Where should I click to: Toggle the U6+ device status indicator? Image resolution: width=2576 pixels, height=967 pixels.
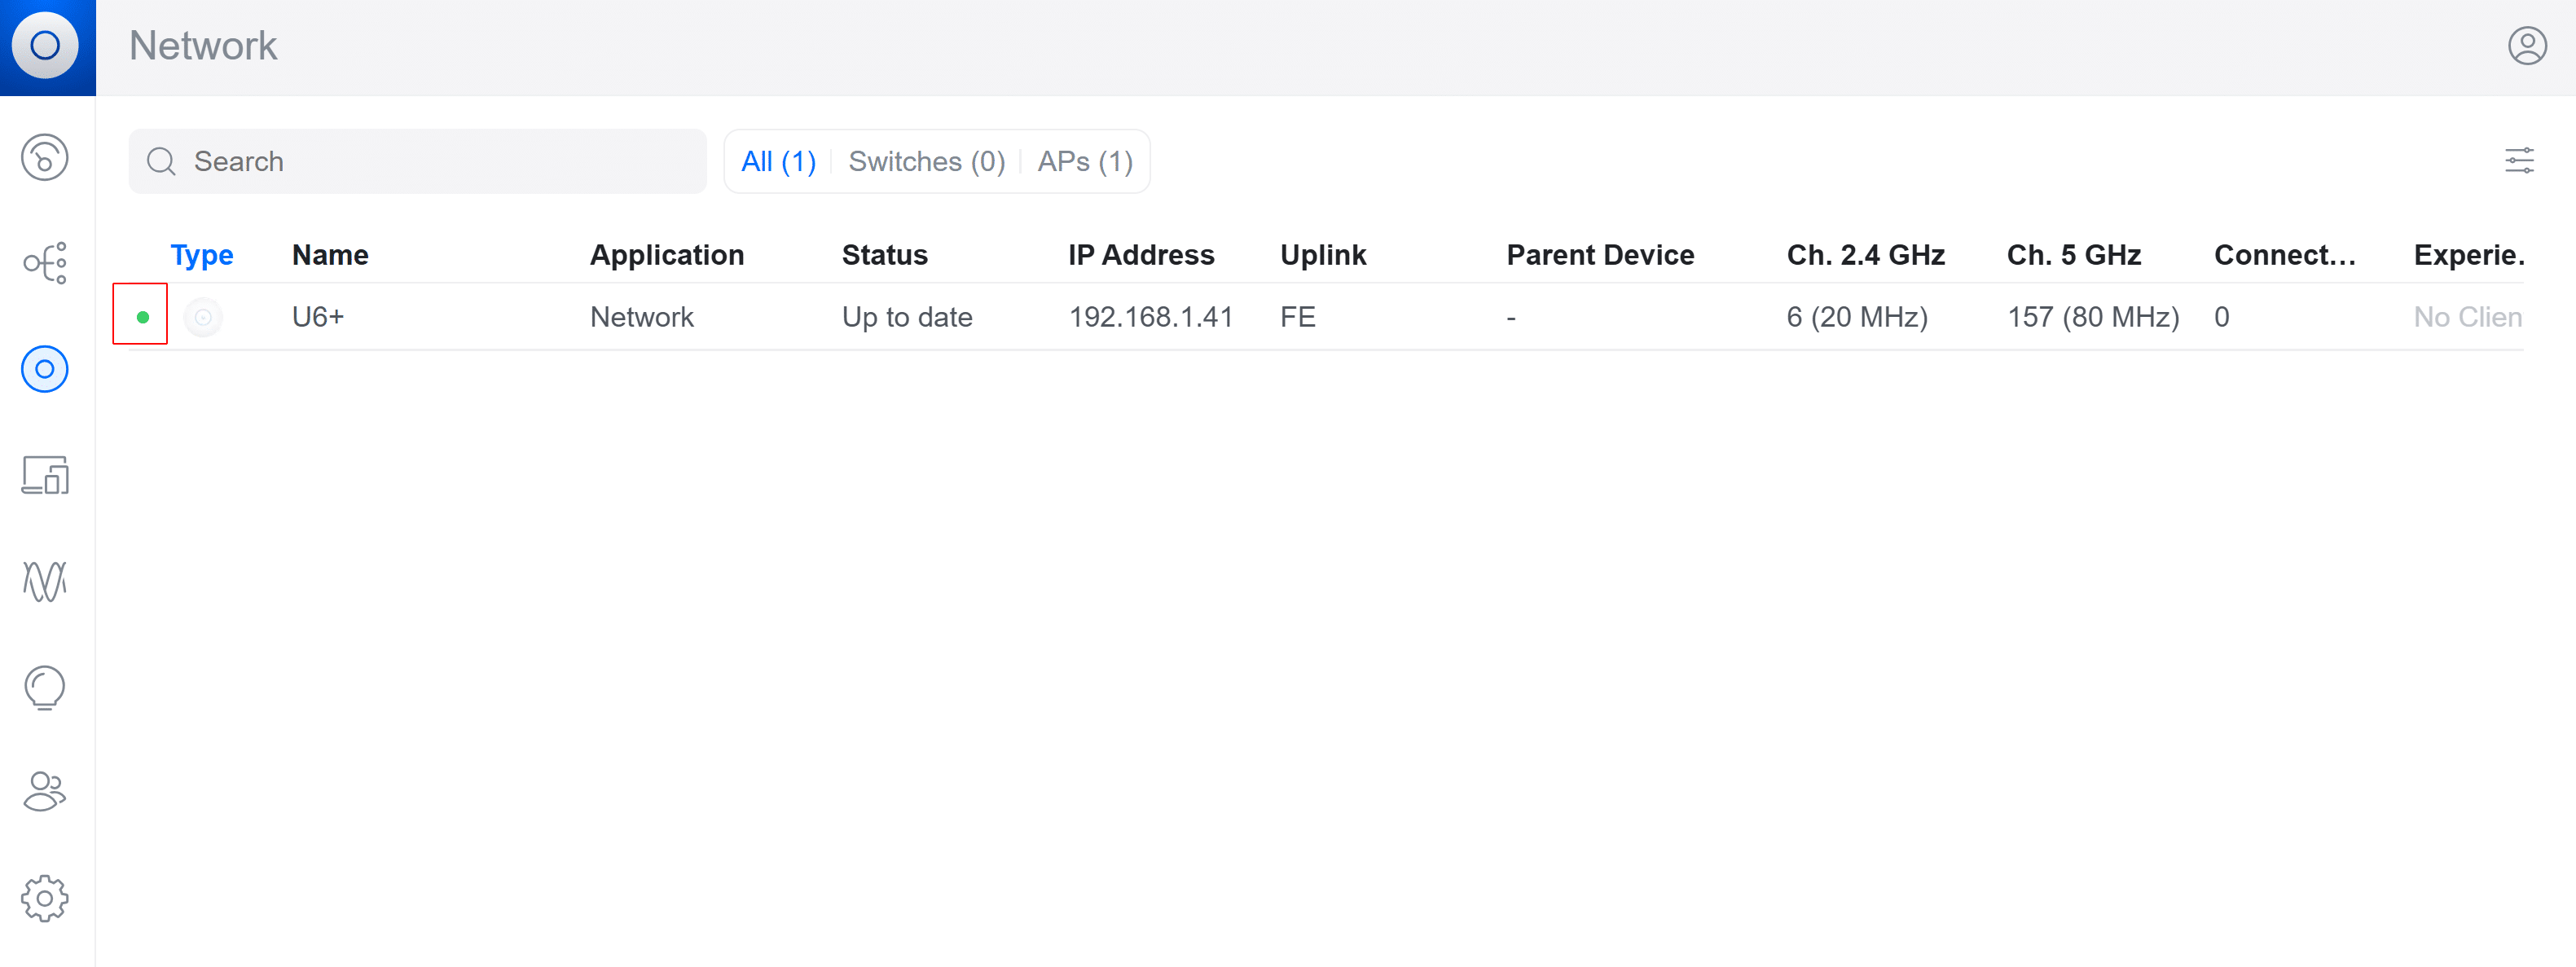tap(141, 317)
